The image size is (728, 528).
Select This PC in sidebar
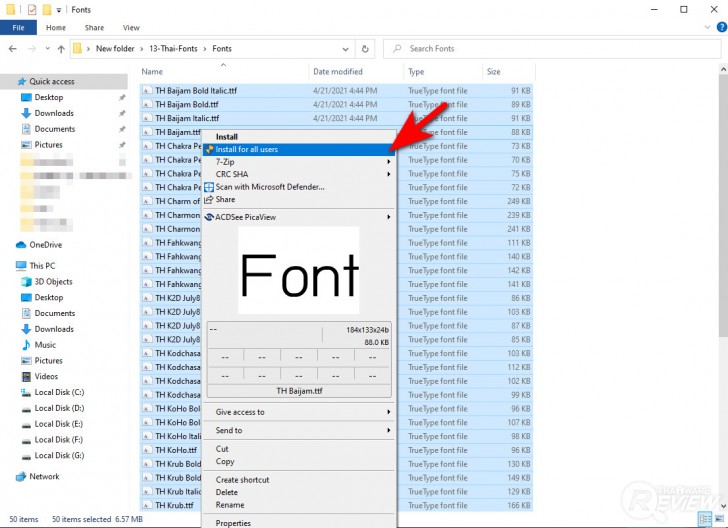[x=42, y=266]
